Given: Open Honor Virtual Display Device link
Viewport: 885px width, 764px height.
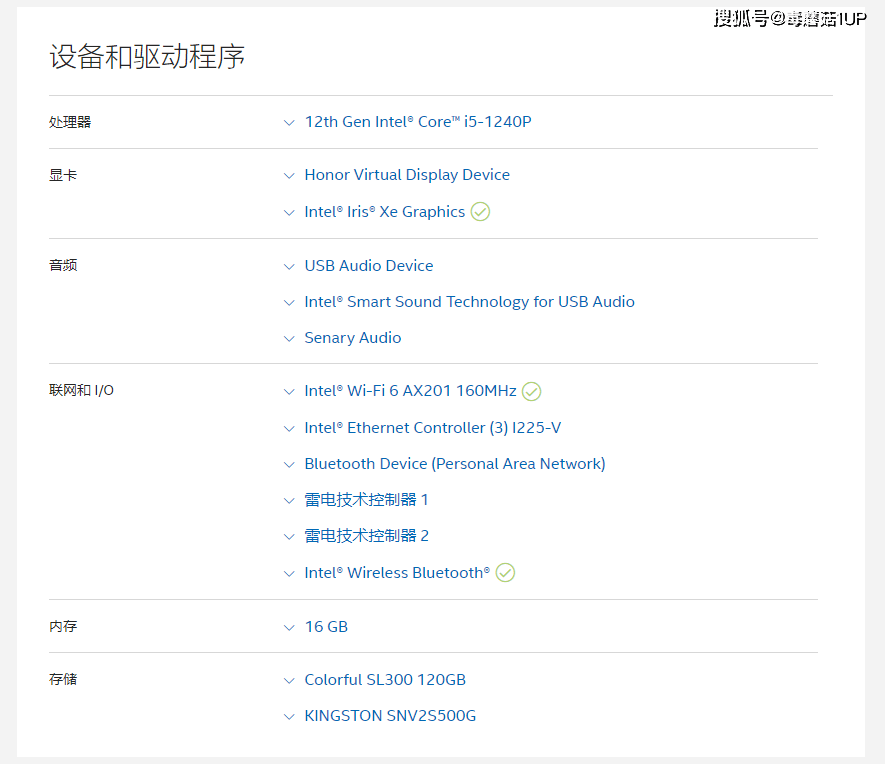Looking at the screenshot, I should (407, 175).
